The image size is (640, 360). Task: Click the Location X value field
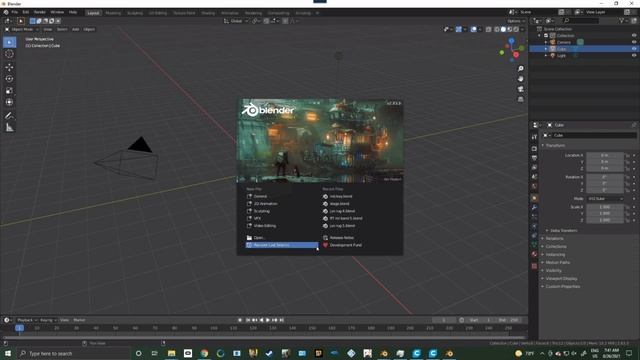tap(605, 155)
